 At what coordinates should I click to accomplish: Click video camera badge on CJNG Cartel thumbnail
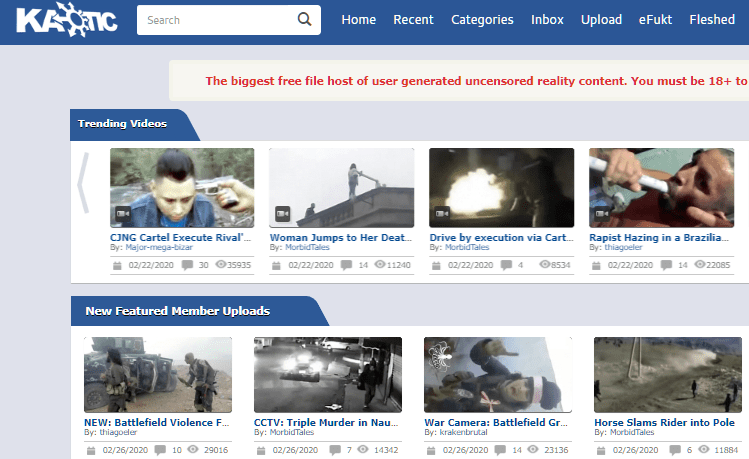(123, 213)
